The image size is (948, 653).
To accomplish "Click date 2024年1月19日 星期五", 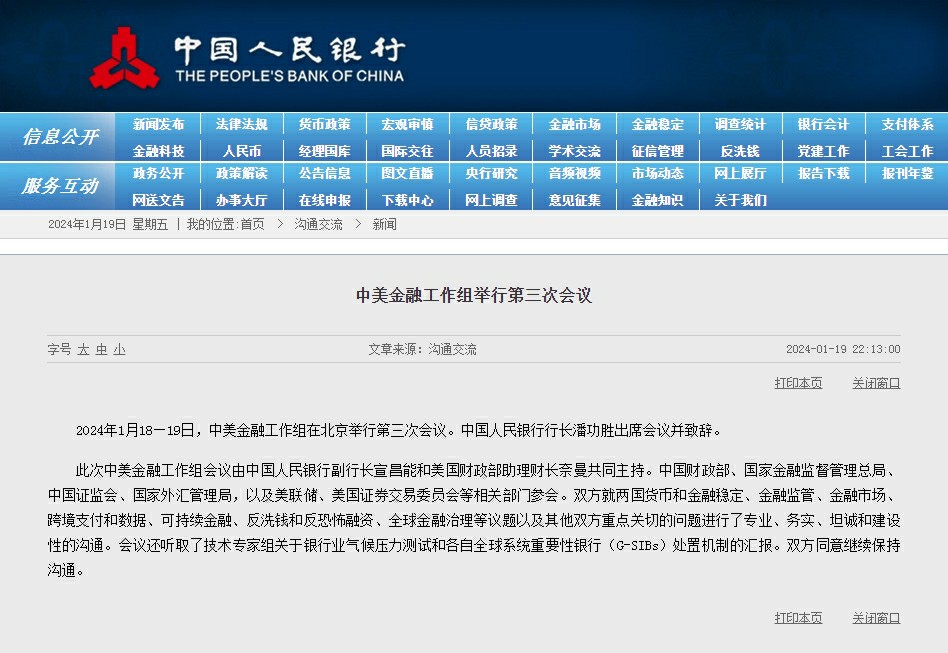I will 108,224.
